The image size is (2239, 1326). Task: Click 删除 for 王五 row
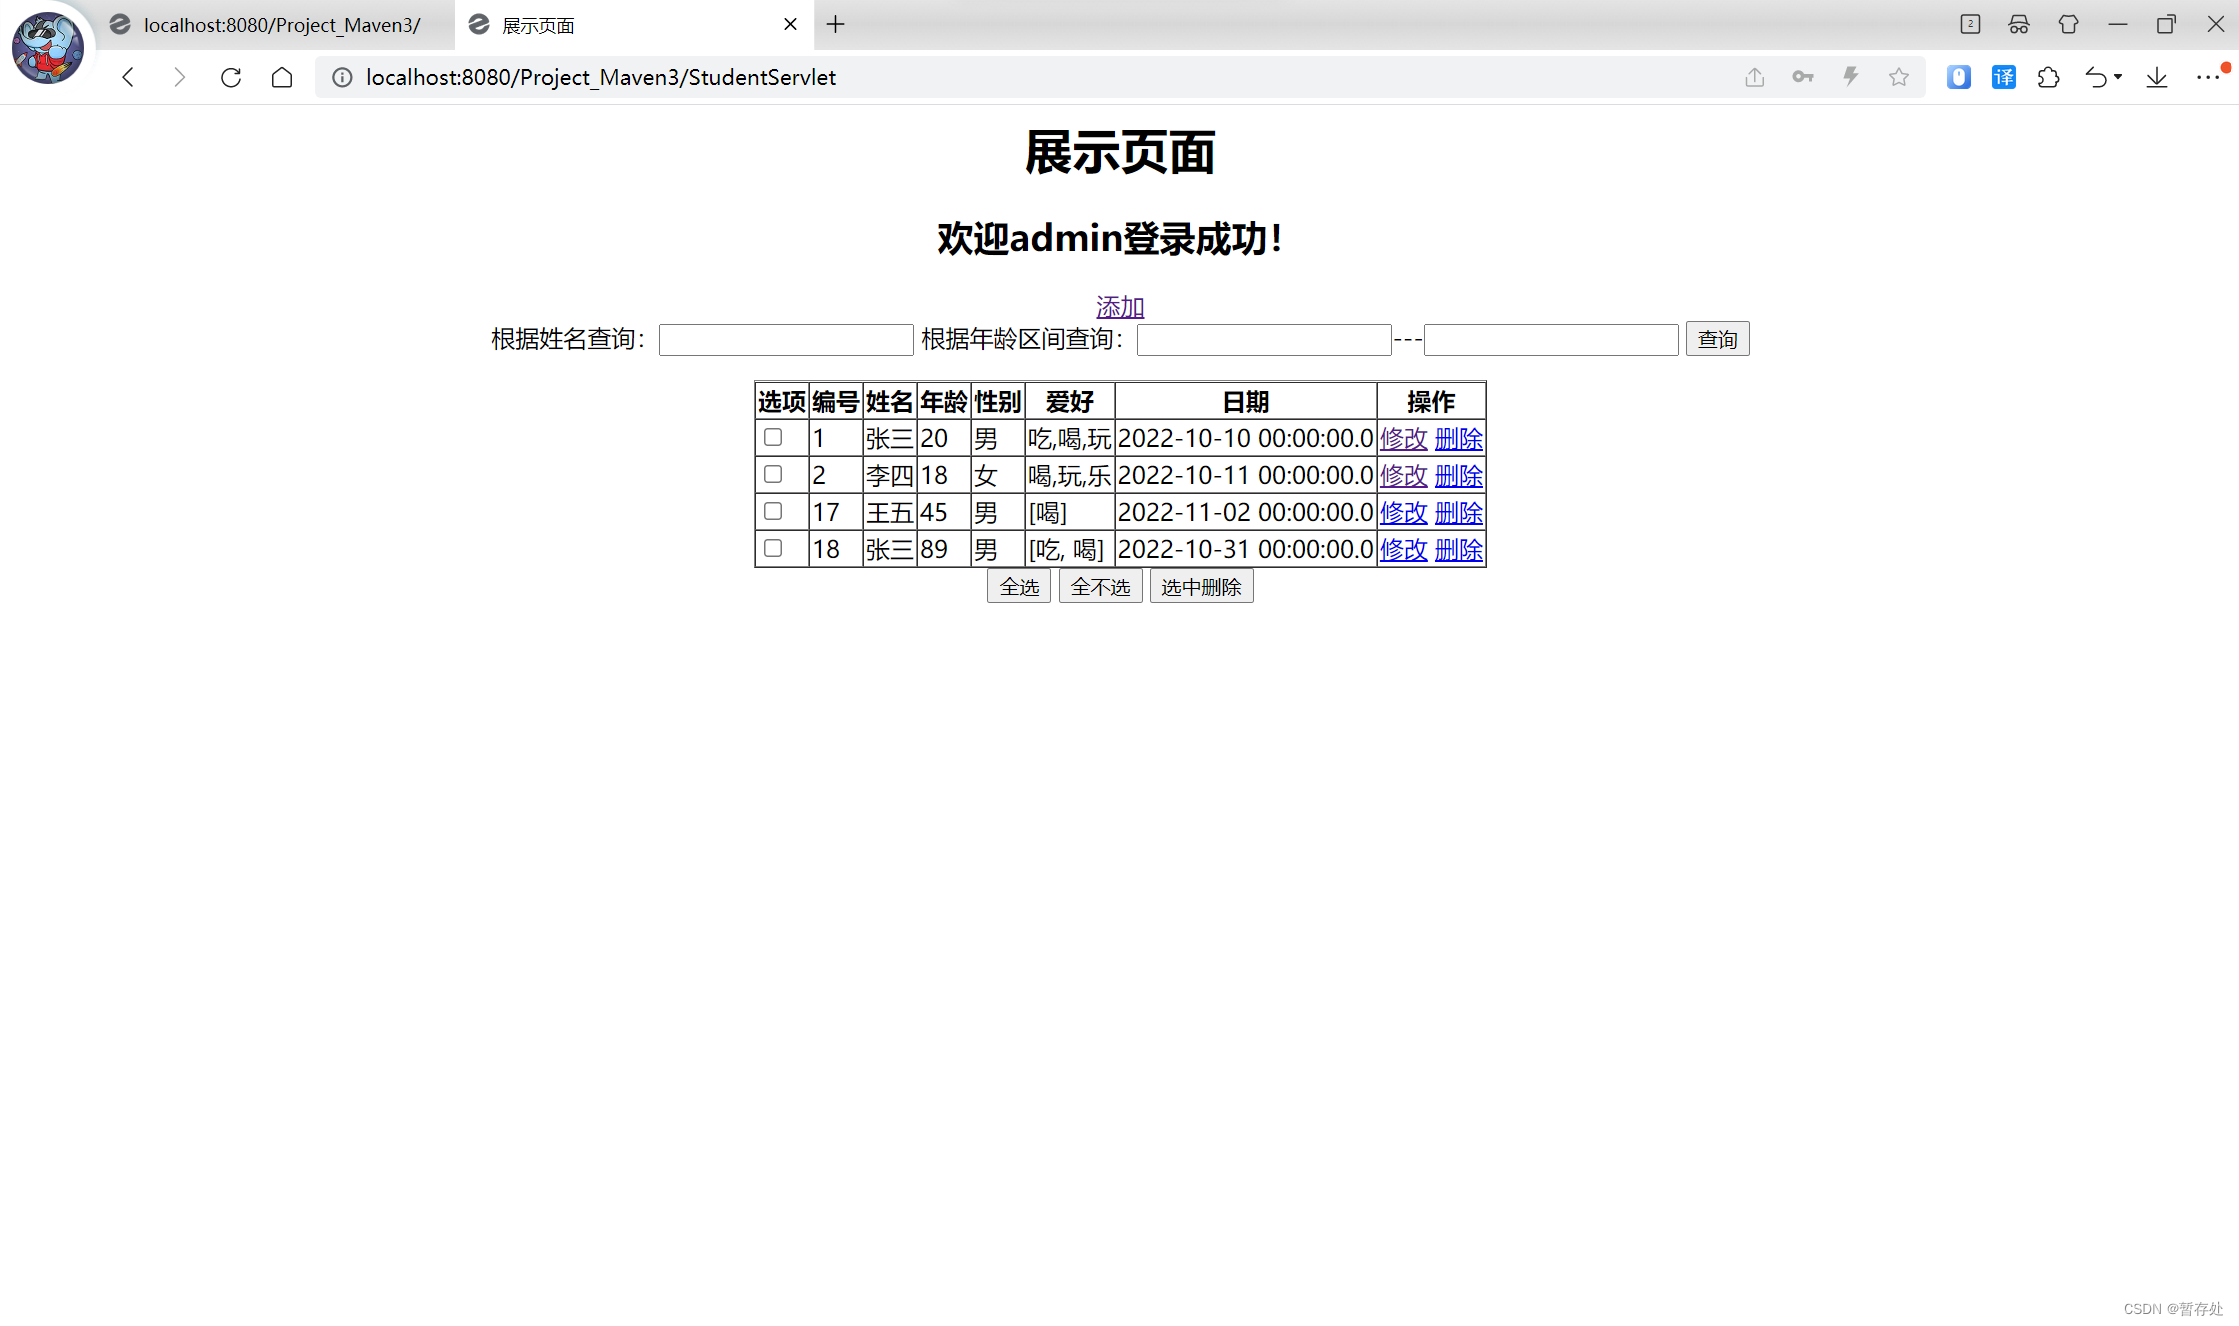pos(1458,512)
